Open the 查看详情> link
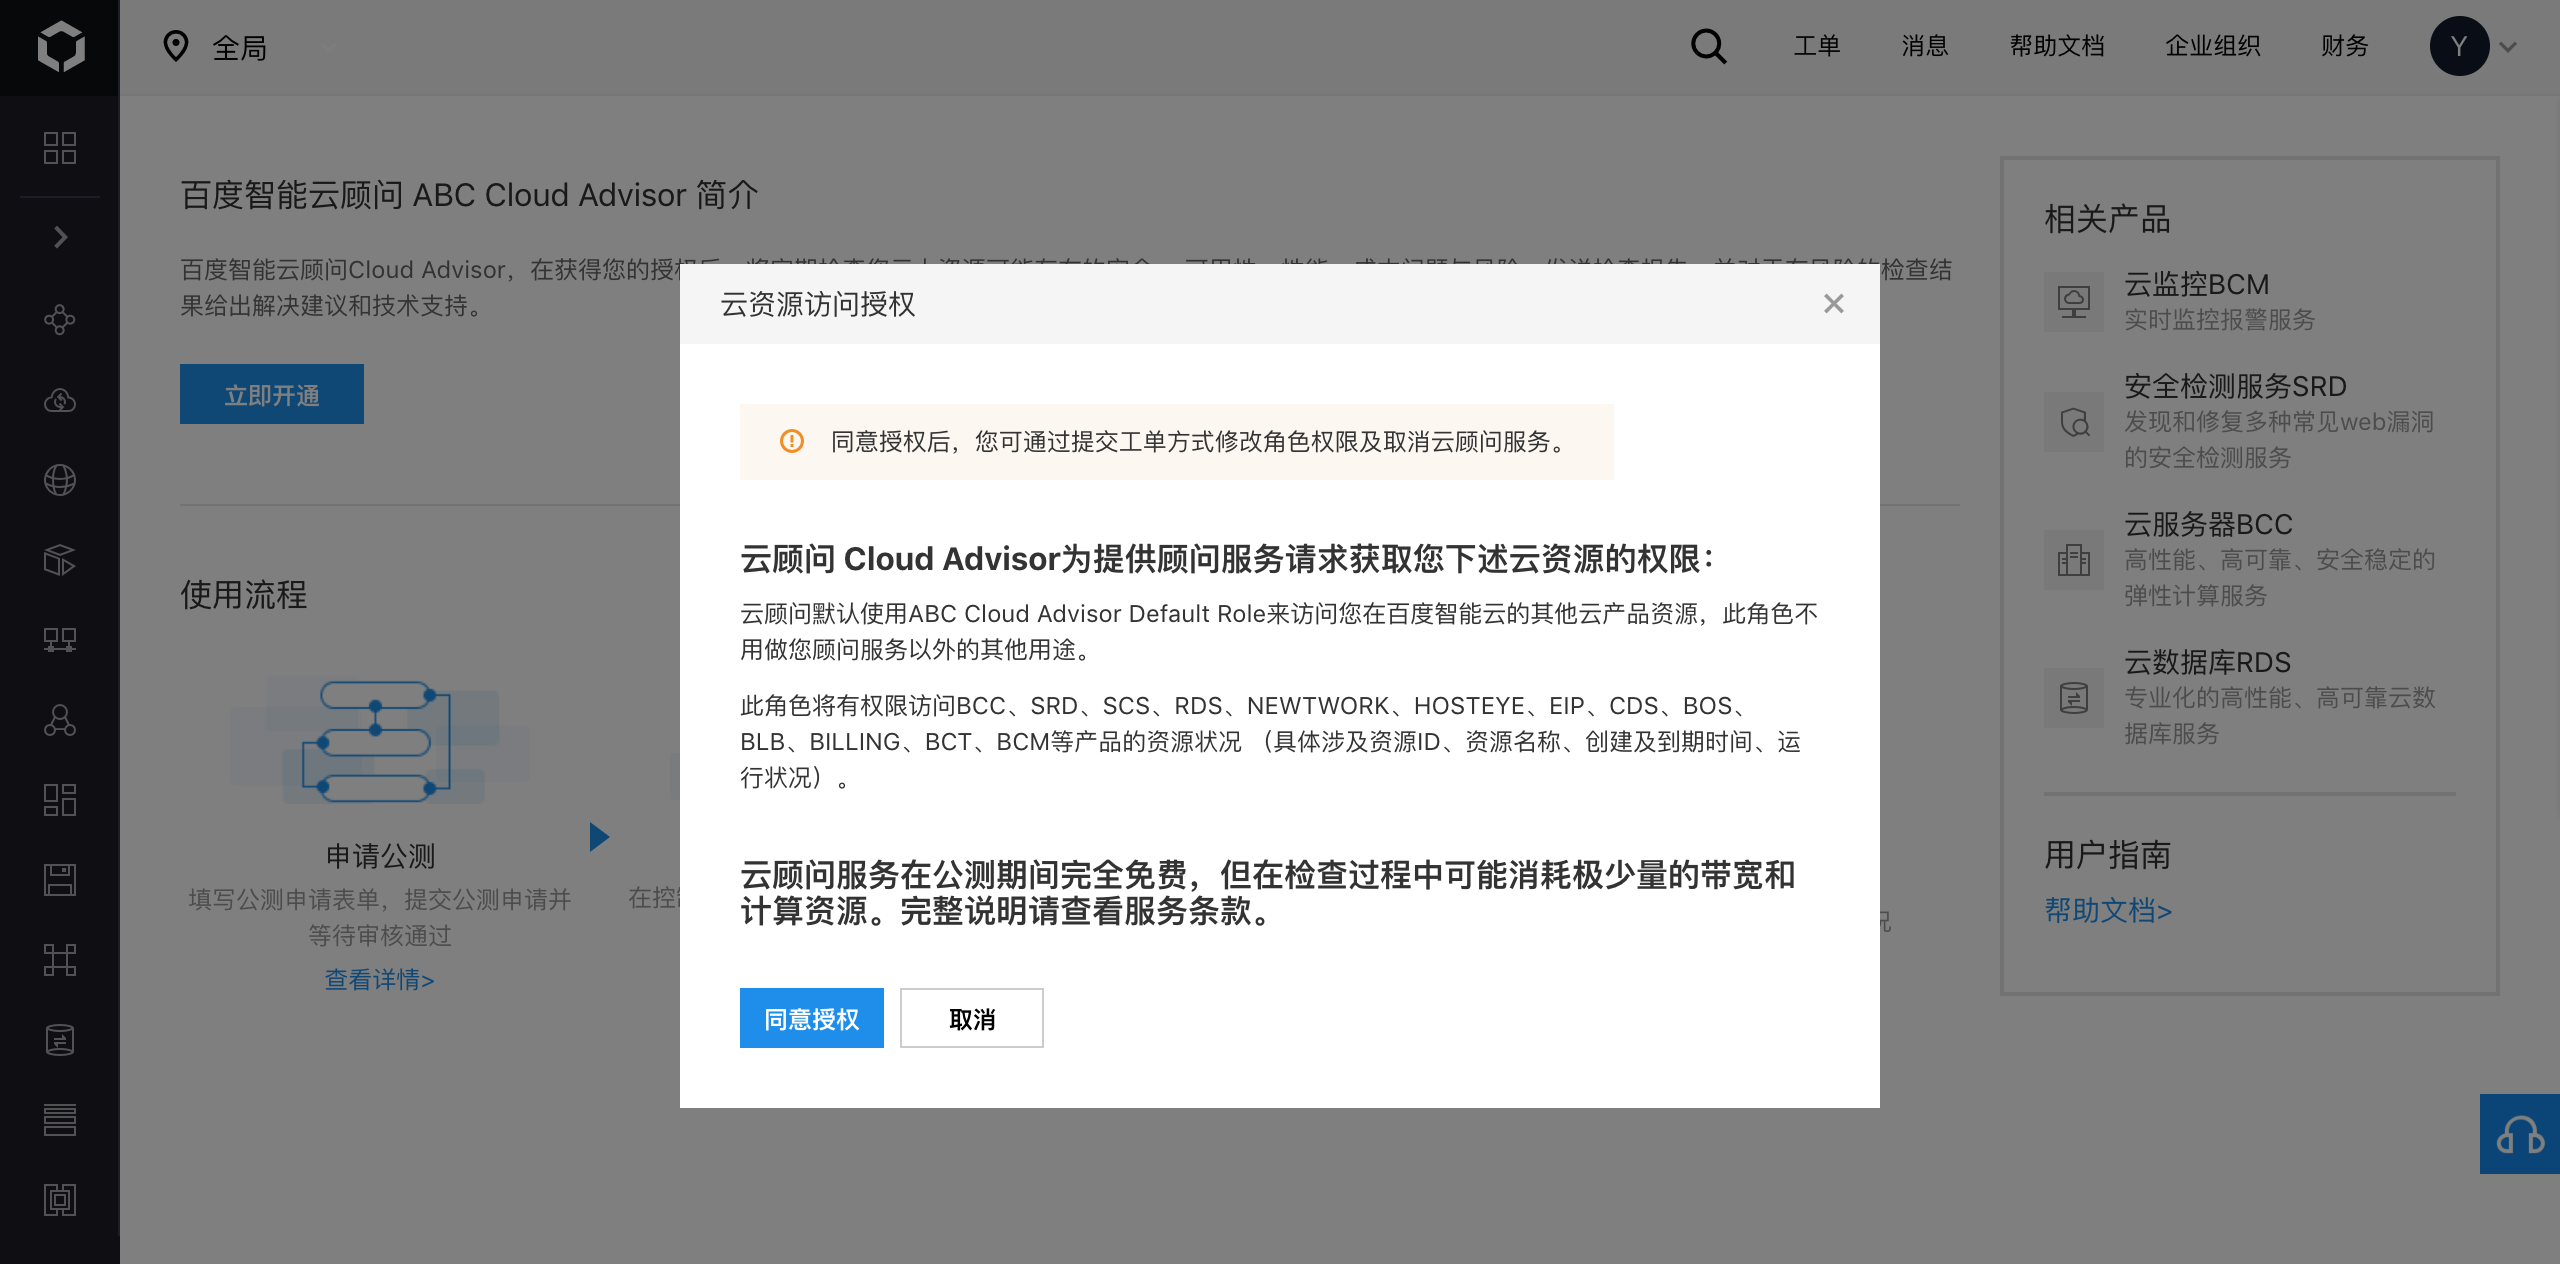This screenshot has width=2560, height=1264. click(x=380, y=980)
